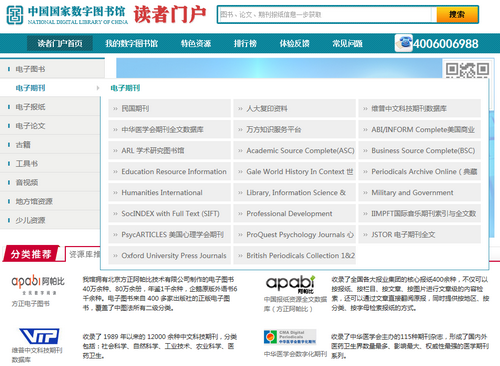Viewport: 500px width, 366px height.
Task: Switch to the 资源库推荐 tab
Action: coord(83,254)
